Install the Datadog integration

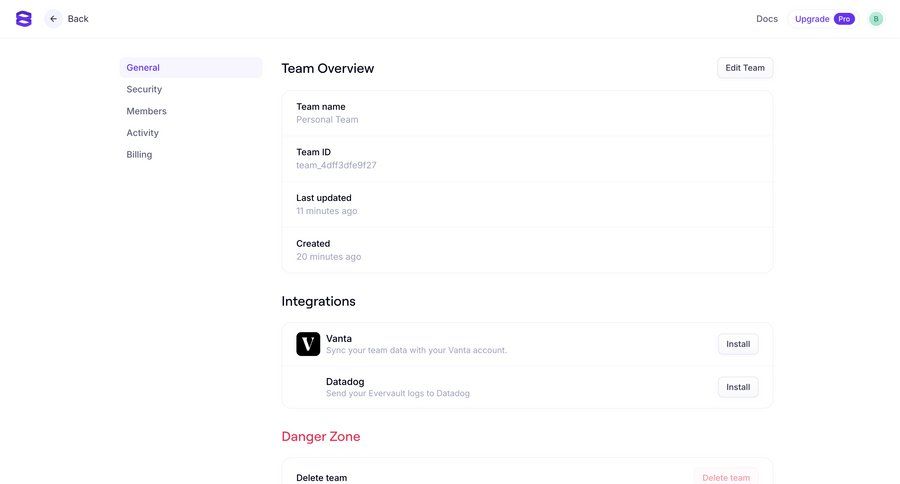tap(738, 387)
